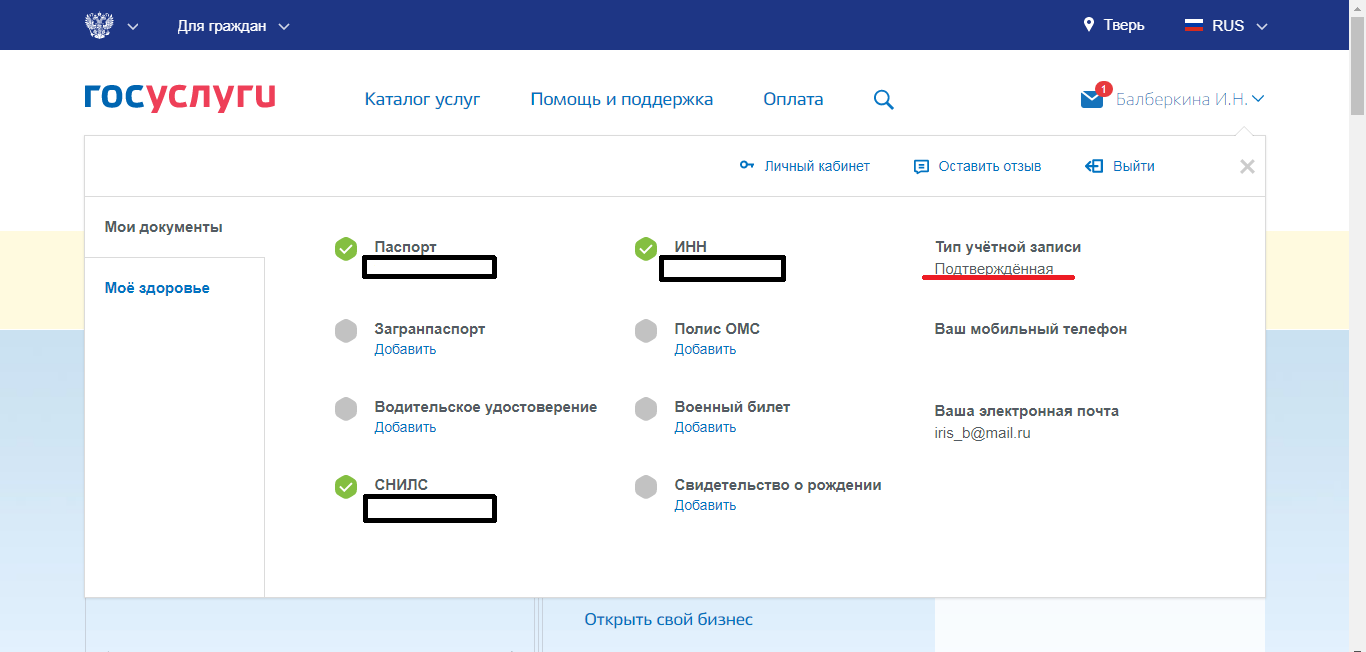This screenshot has width=1366, height=652.
Task: Click the green checkmark next to СНИЛС
Action: 346,486
